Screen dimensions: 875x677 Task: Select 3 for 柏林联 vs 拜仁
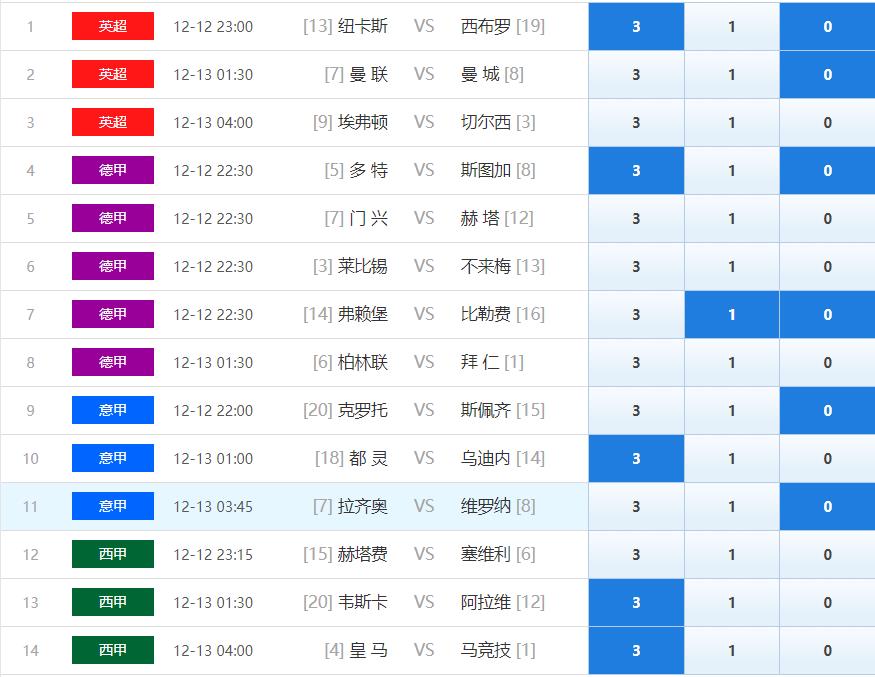(636, 362)
